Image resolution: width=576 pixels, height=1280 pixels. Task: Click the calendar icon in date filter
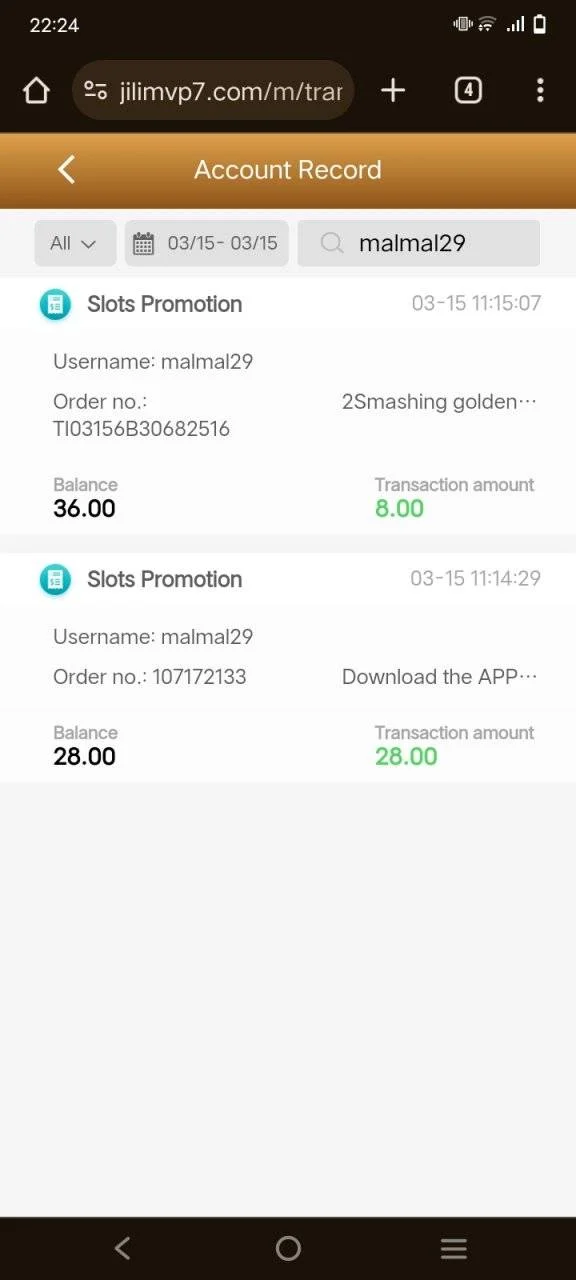[x=144, y=243]
